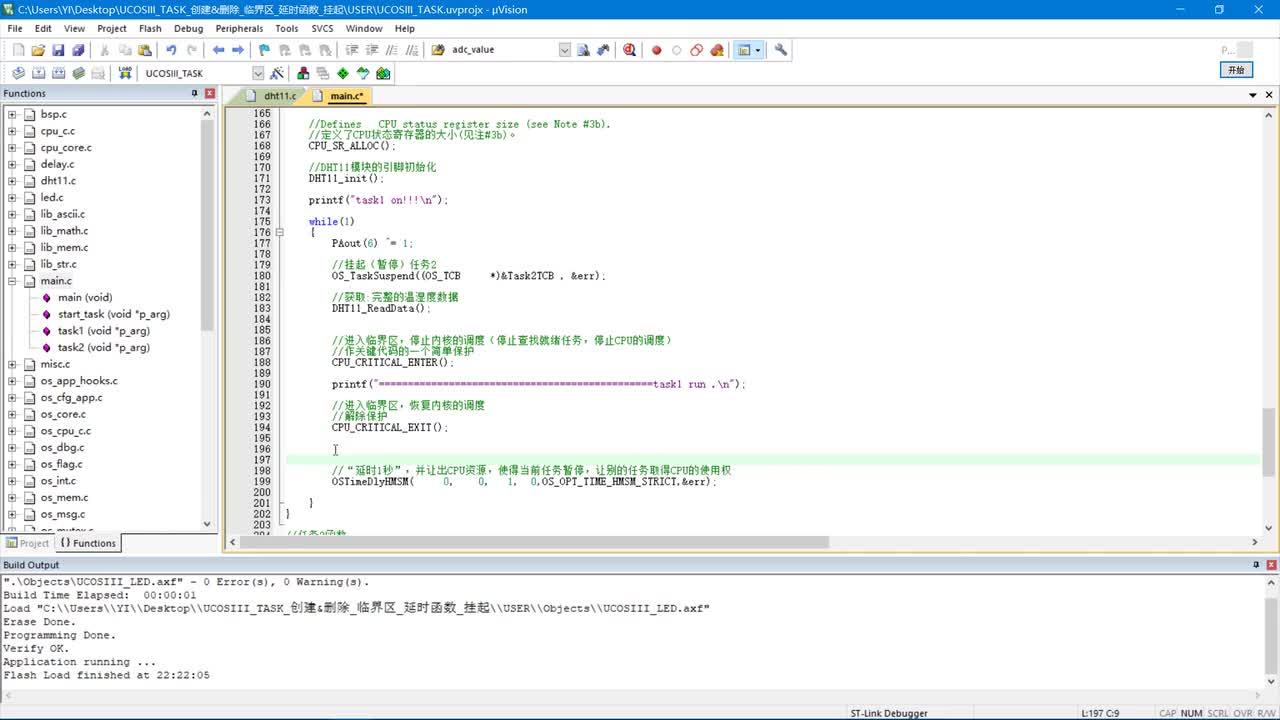
Task: Navigate backwards with the left arrow icon
Action: 218,50
